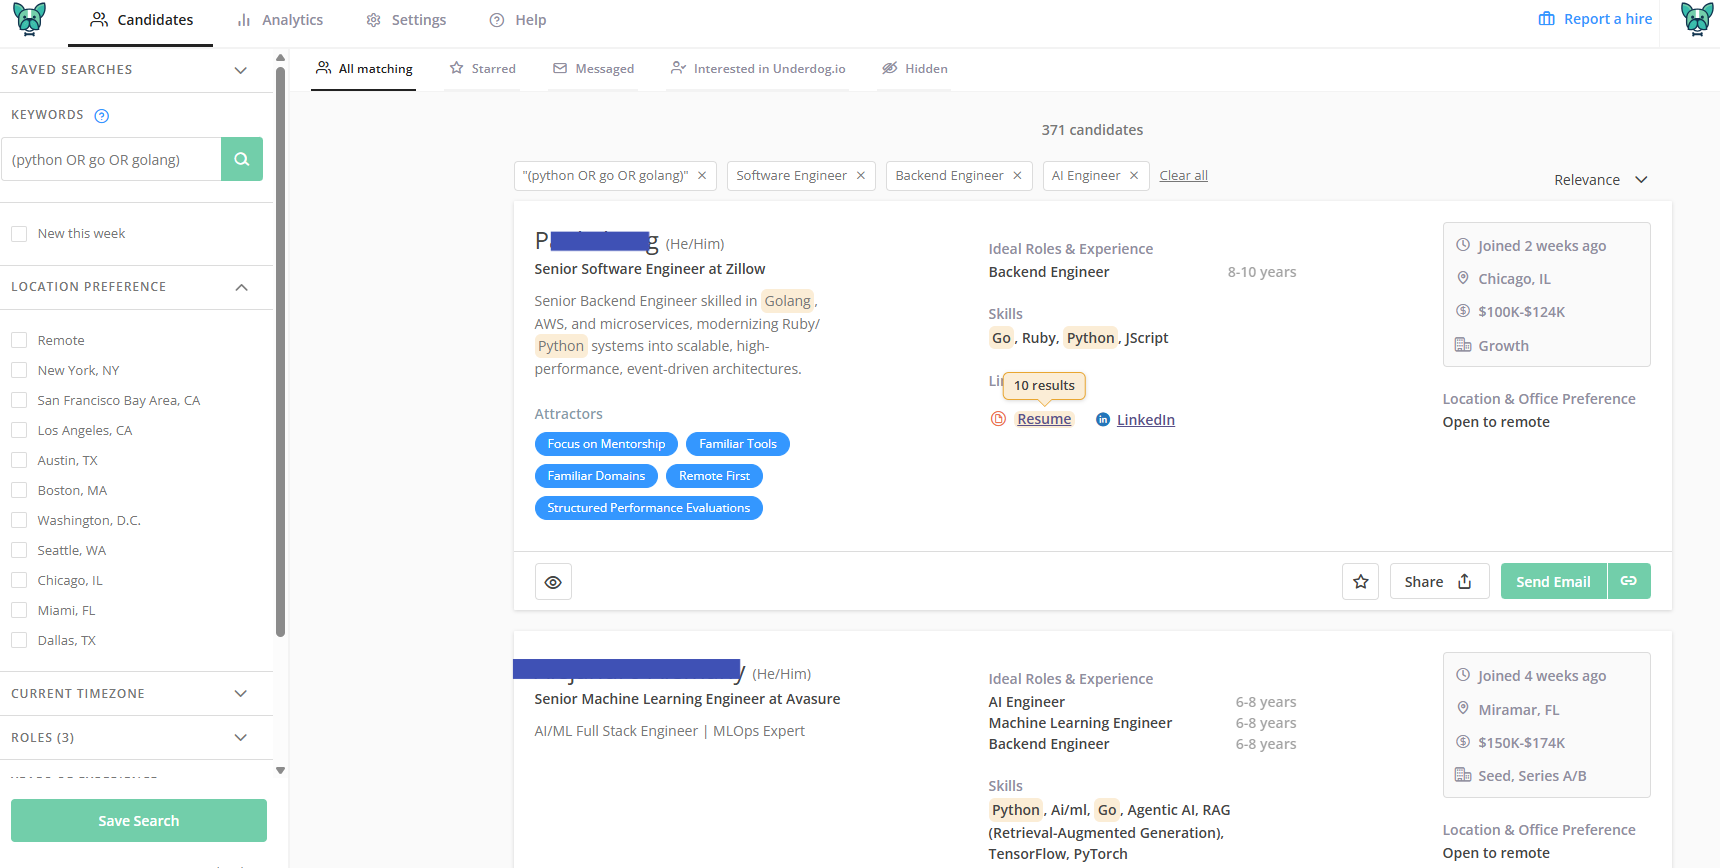
Task: Expand the Roles (3) section
Action: click(136, 738)
